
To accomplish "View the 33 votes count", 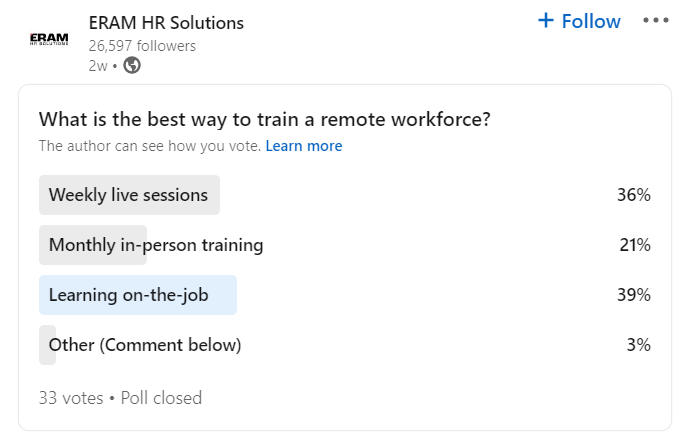I will tap(71, 398).
